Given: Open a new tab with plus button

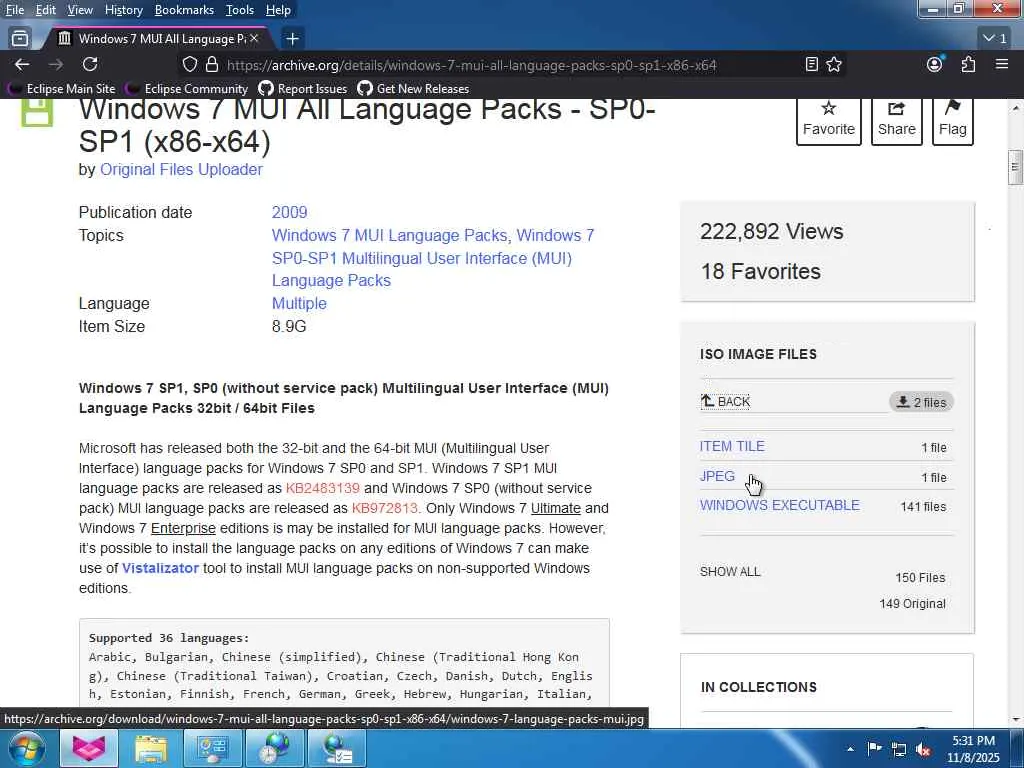Looking at the screenshot, I should [293, 39].
